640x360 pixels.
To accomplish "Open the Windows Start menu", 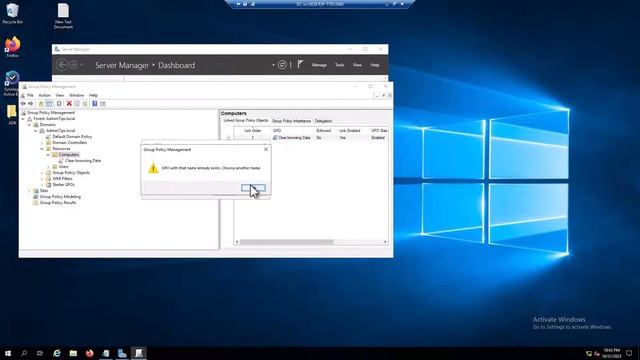I will 8,353.
